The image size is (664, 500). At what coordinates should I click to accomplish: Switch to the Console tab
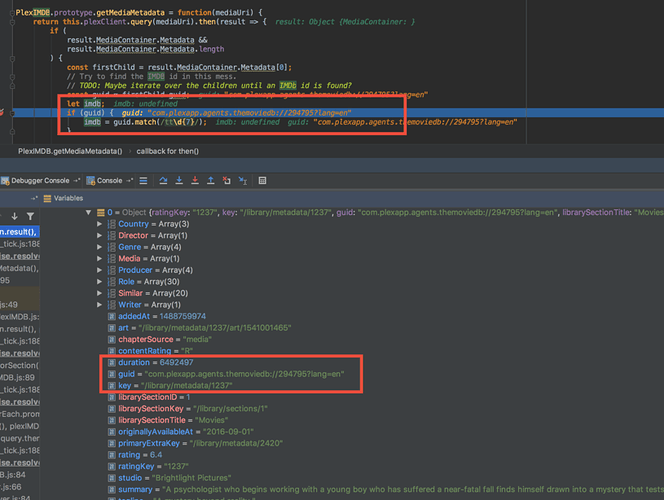pyautogui.click(x=106, y=181)
